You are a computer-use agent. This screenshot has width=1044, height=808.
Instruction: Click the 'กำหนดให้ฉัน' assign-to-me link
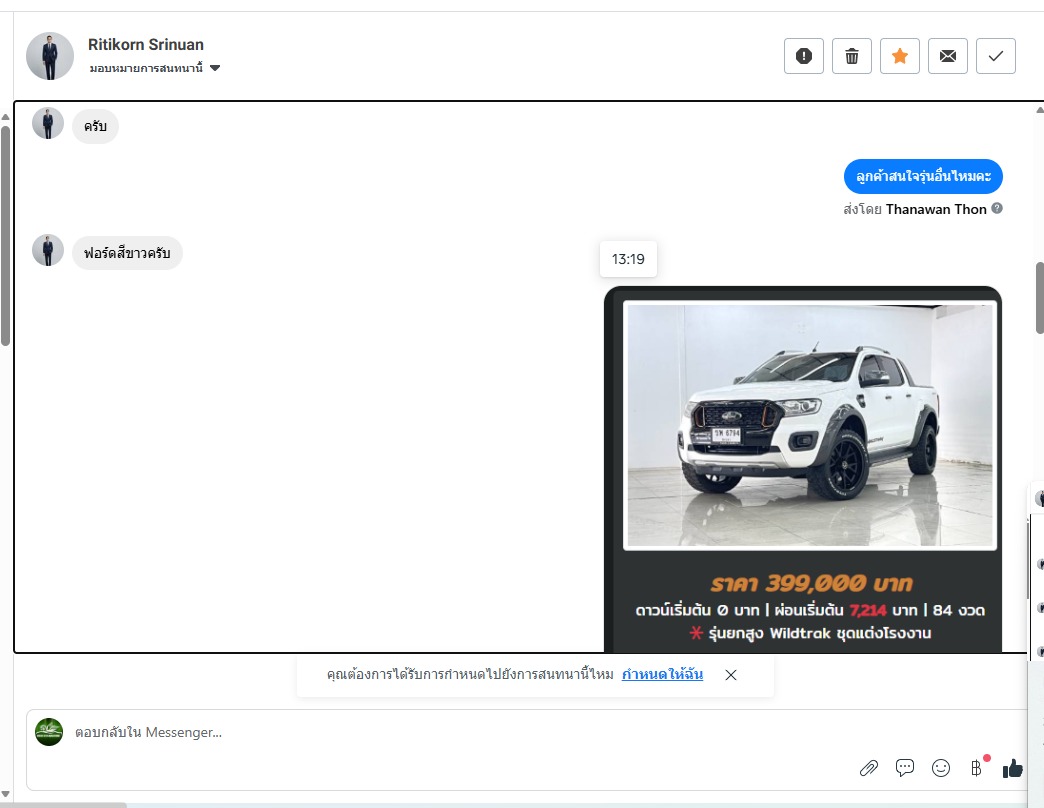click(662, 674)
